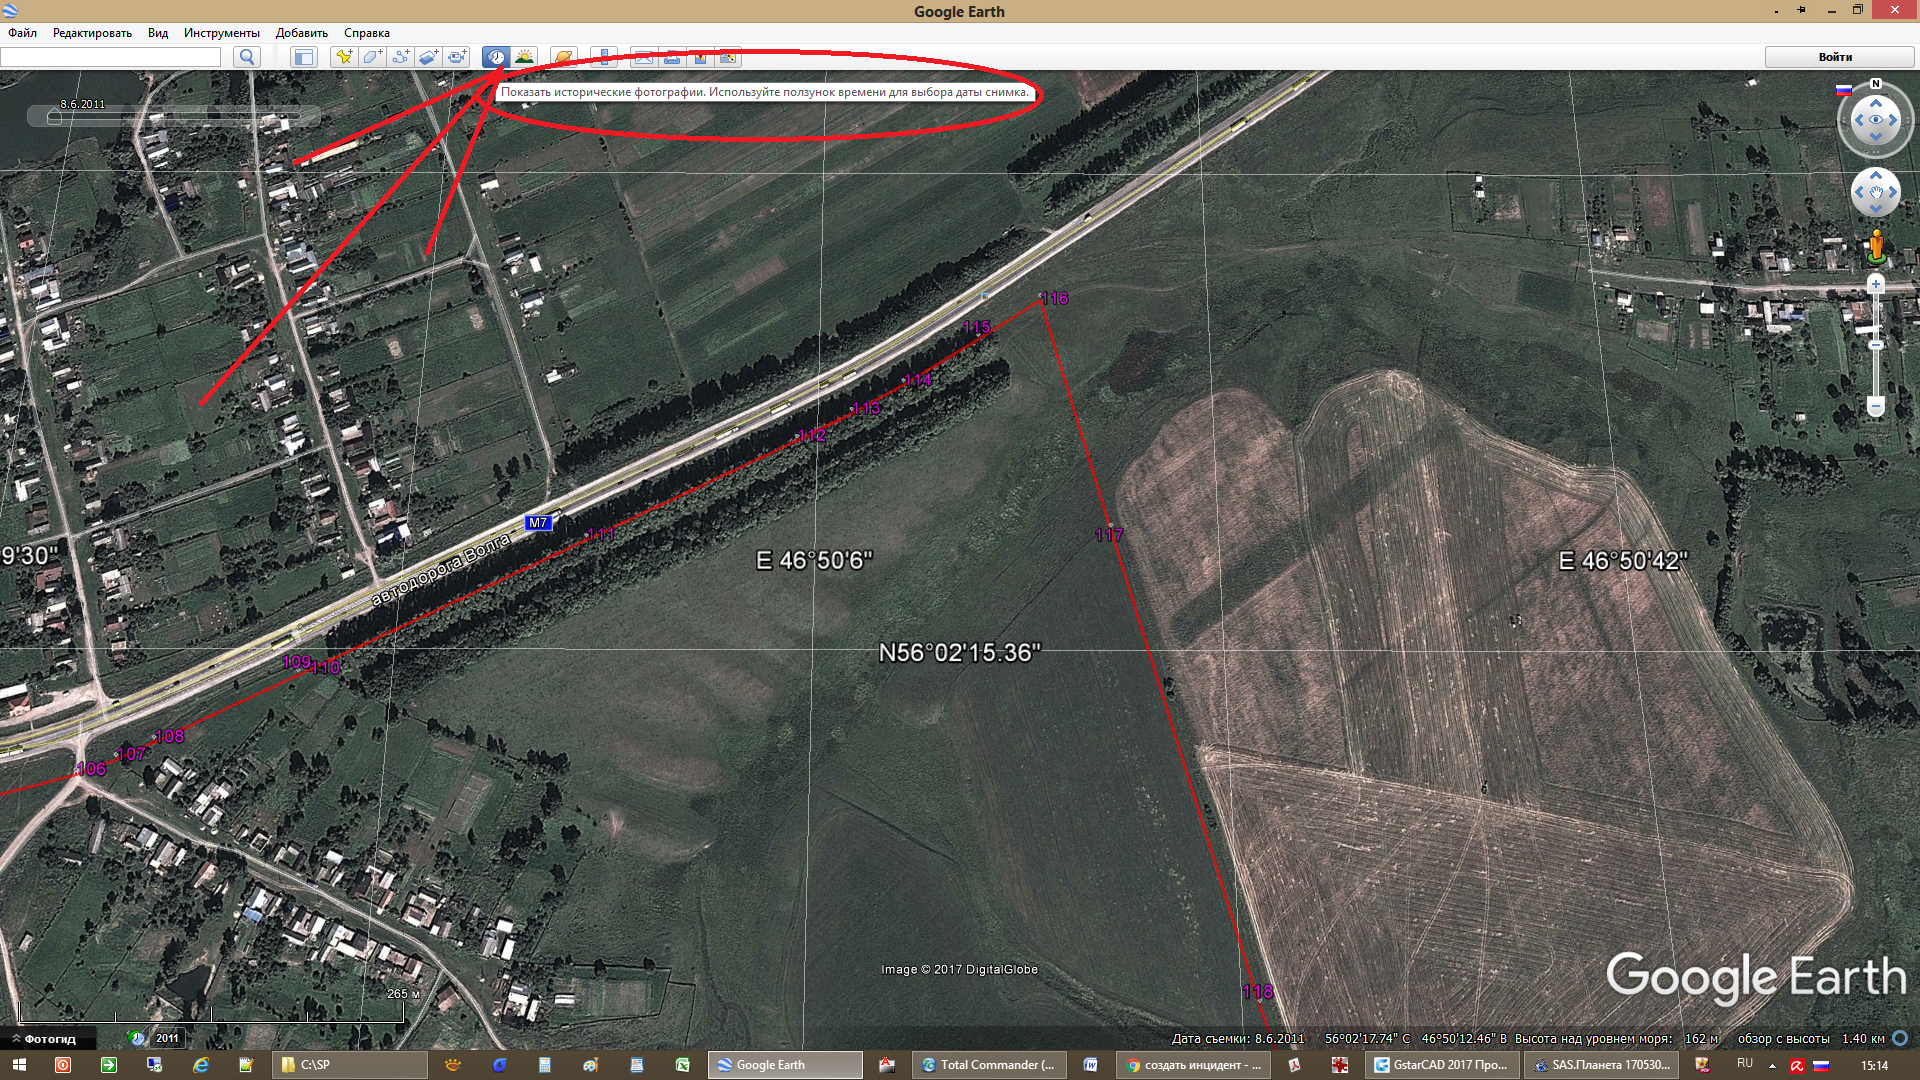This screenshot has height=1080, width=1920.
Task: Open the Инструменты menu
Action: point(221,33)
